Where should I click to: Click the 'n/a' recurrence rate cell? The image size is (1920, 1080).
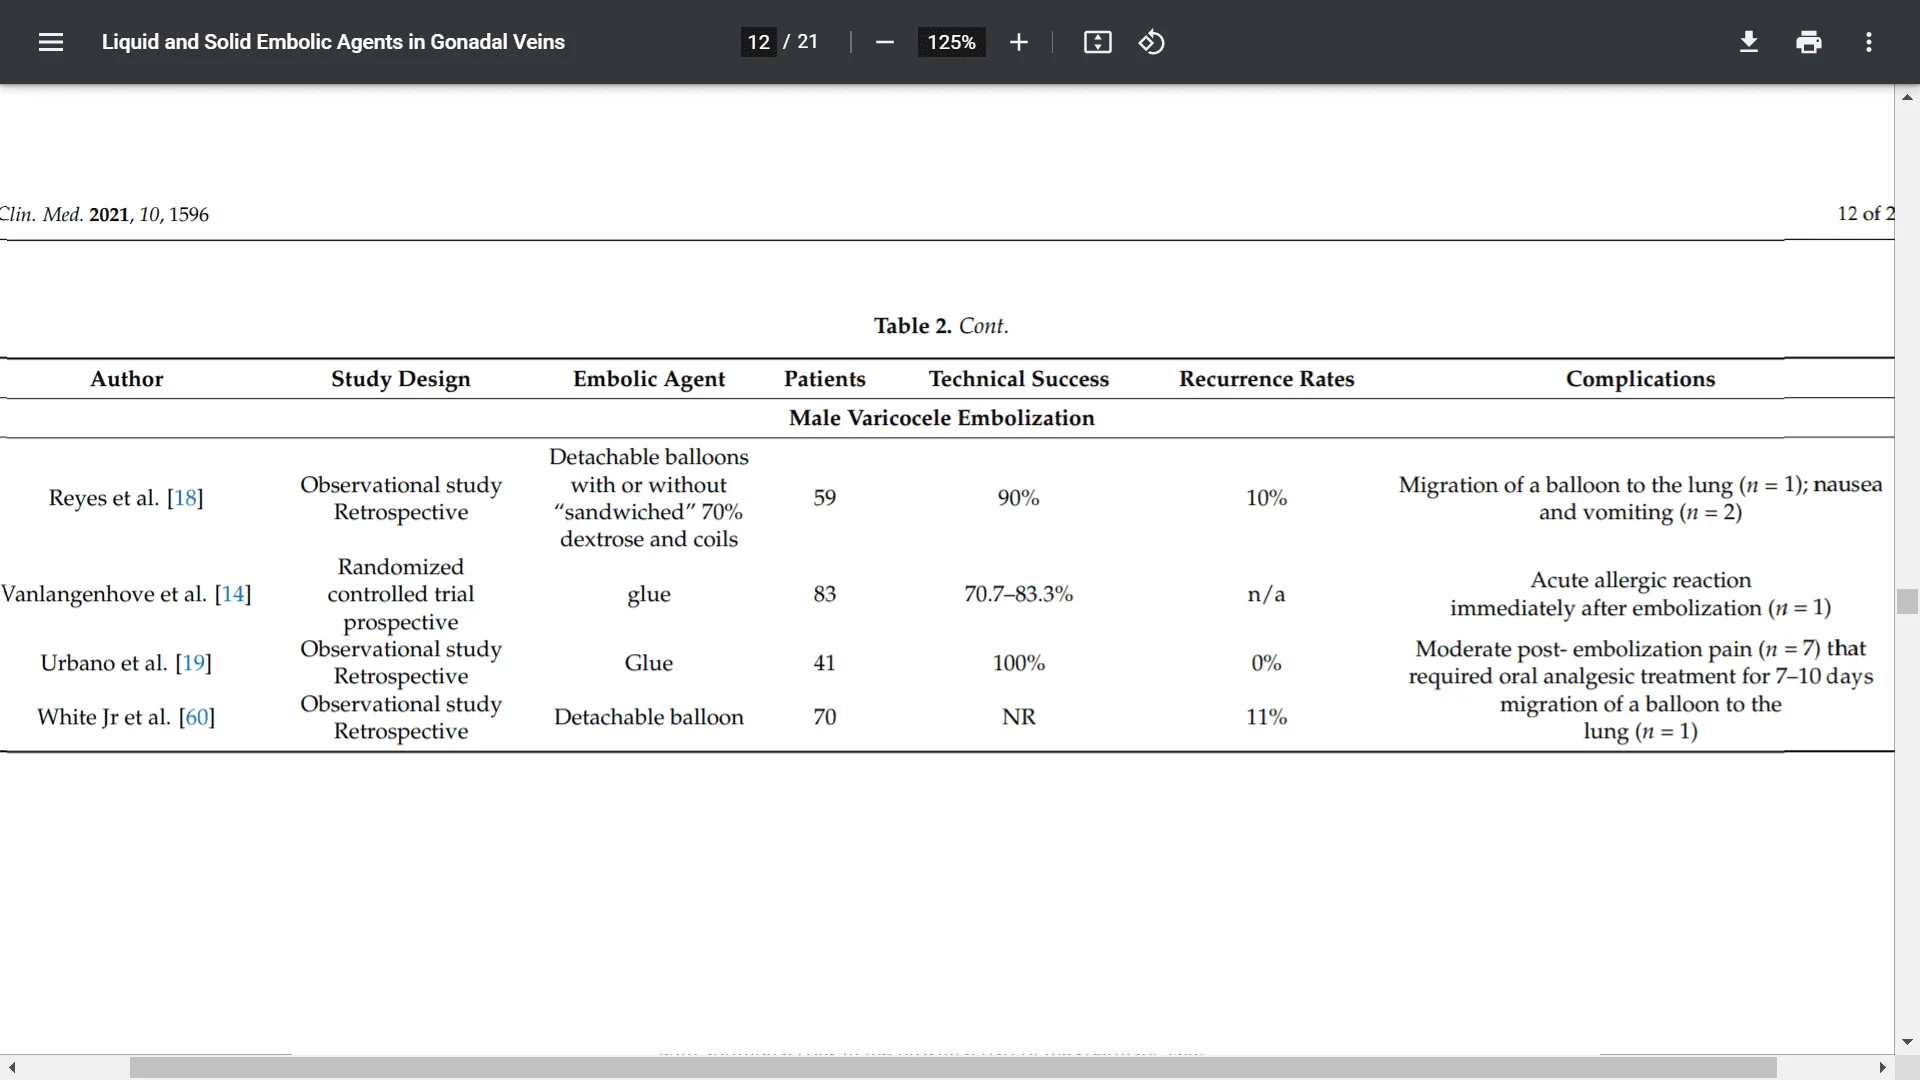coord(1267,594)
